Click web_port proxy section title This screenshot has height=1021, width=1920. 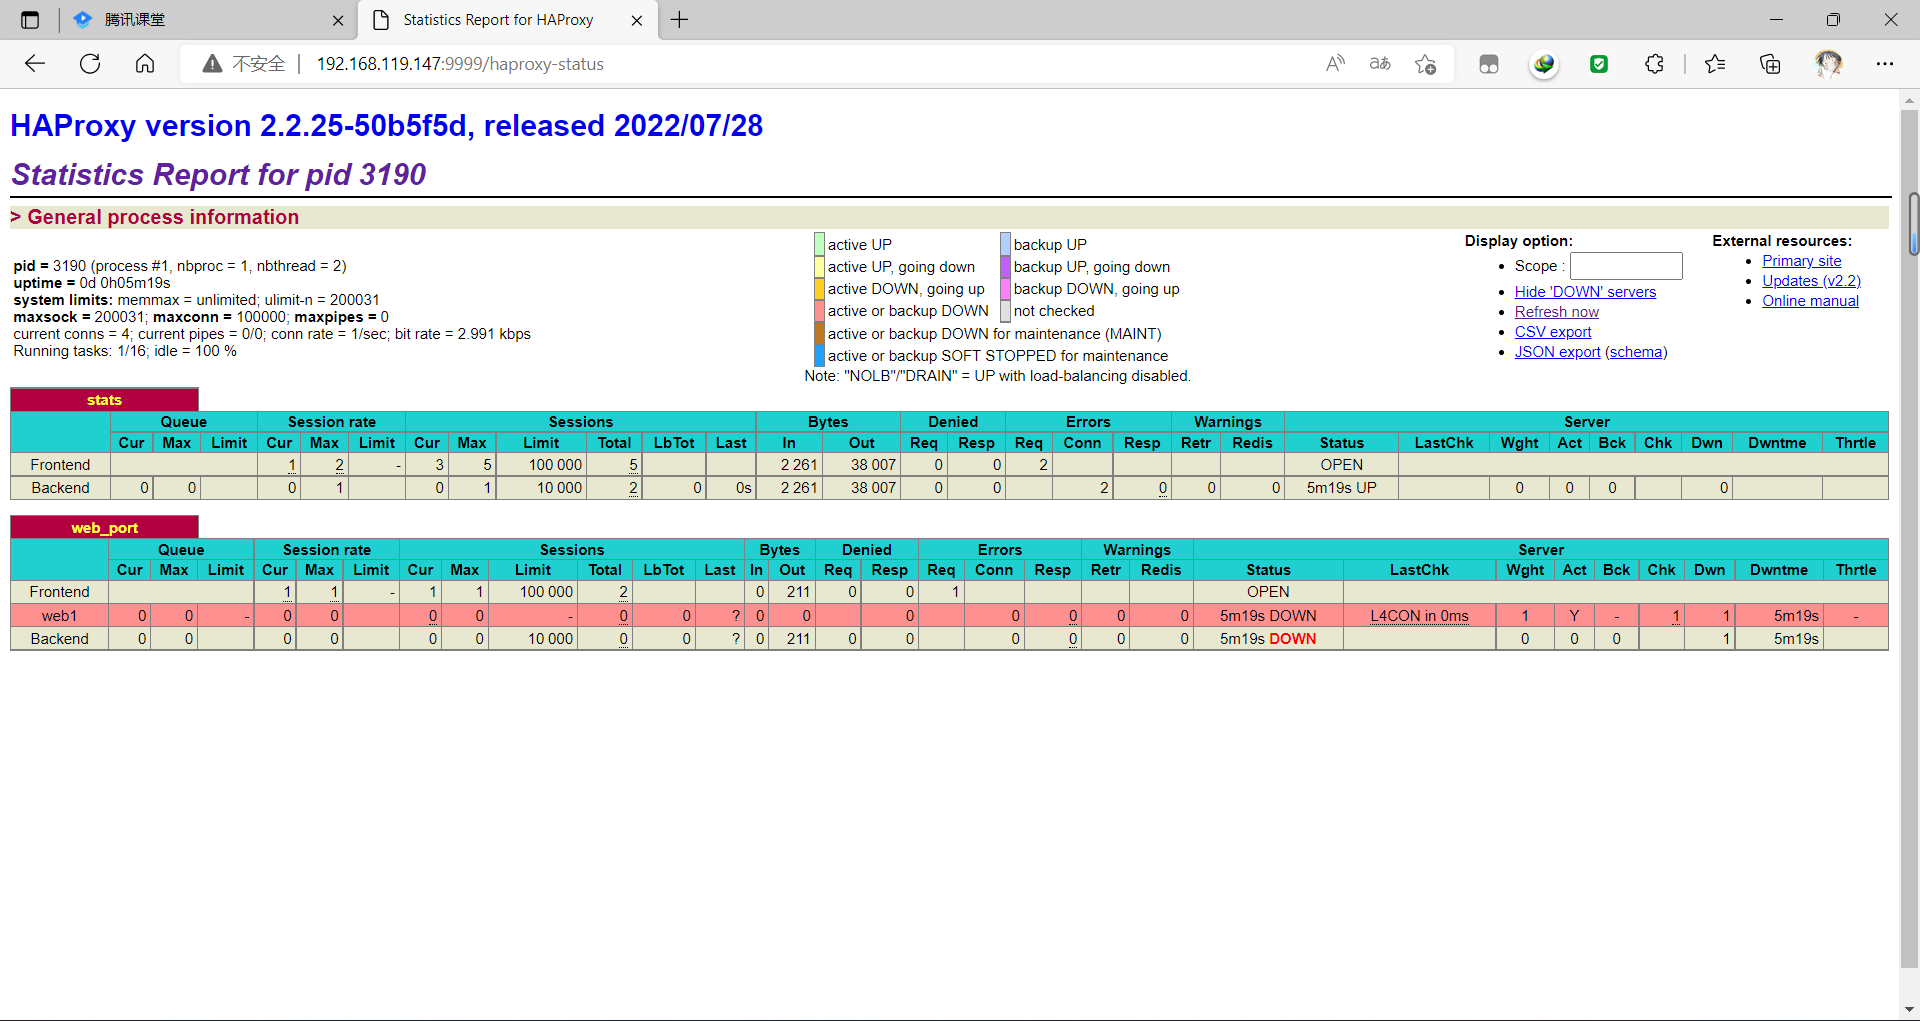(x=104, y=528)
